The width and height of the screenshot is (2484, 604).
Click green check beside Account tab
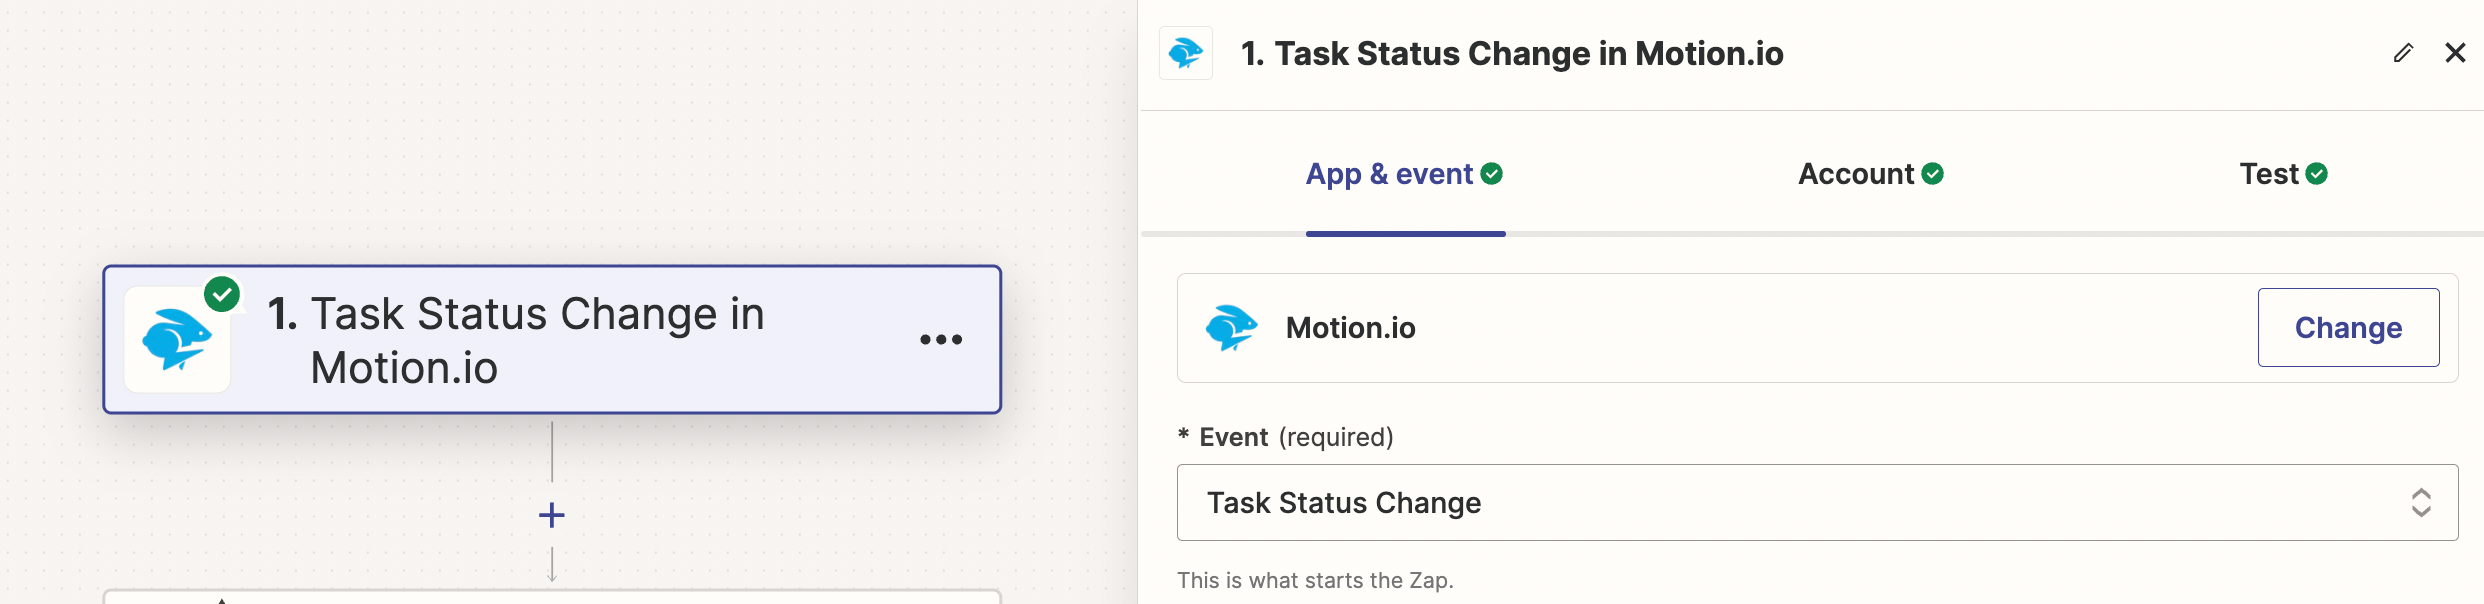tap(1933, 174)
